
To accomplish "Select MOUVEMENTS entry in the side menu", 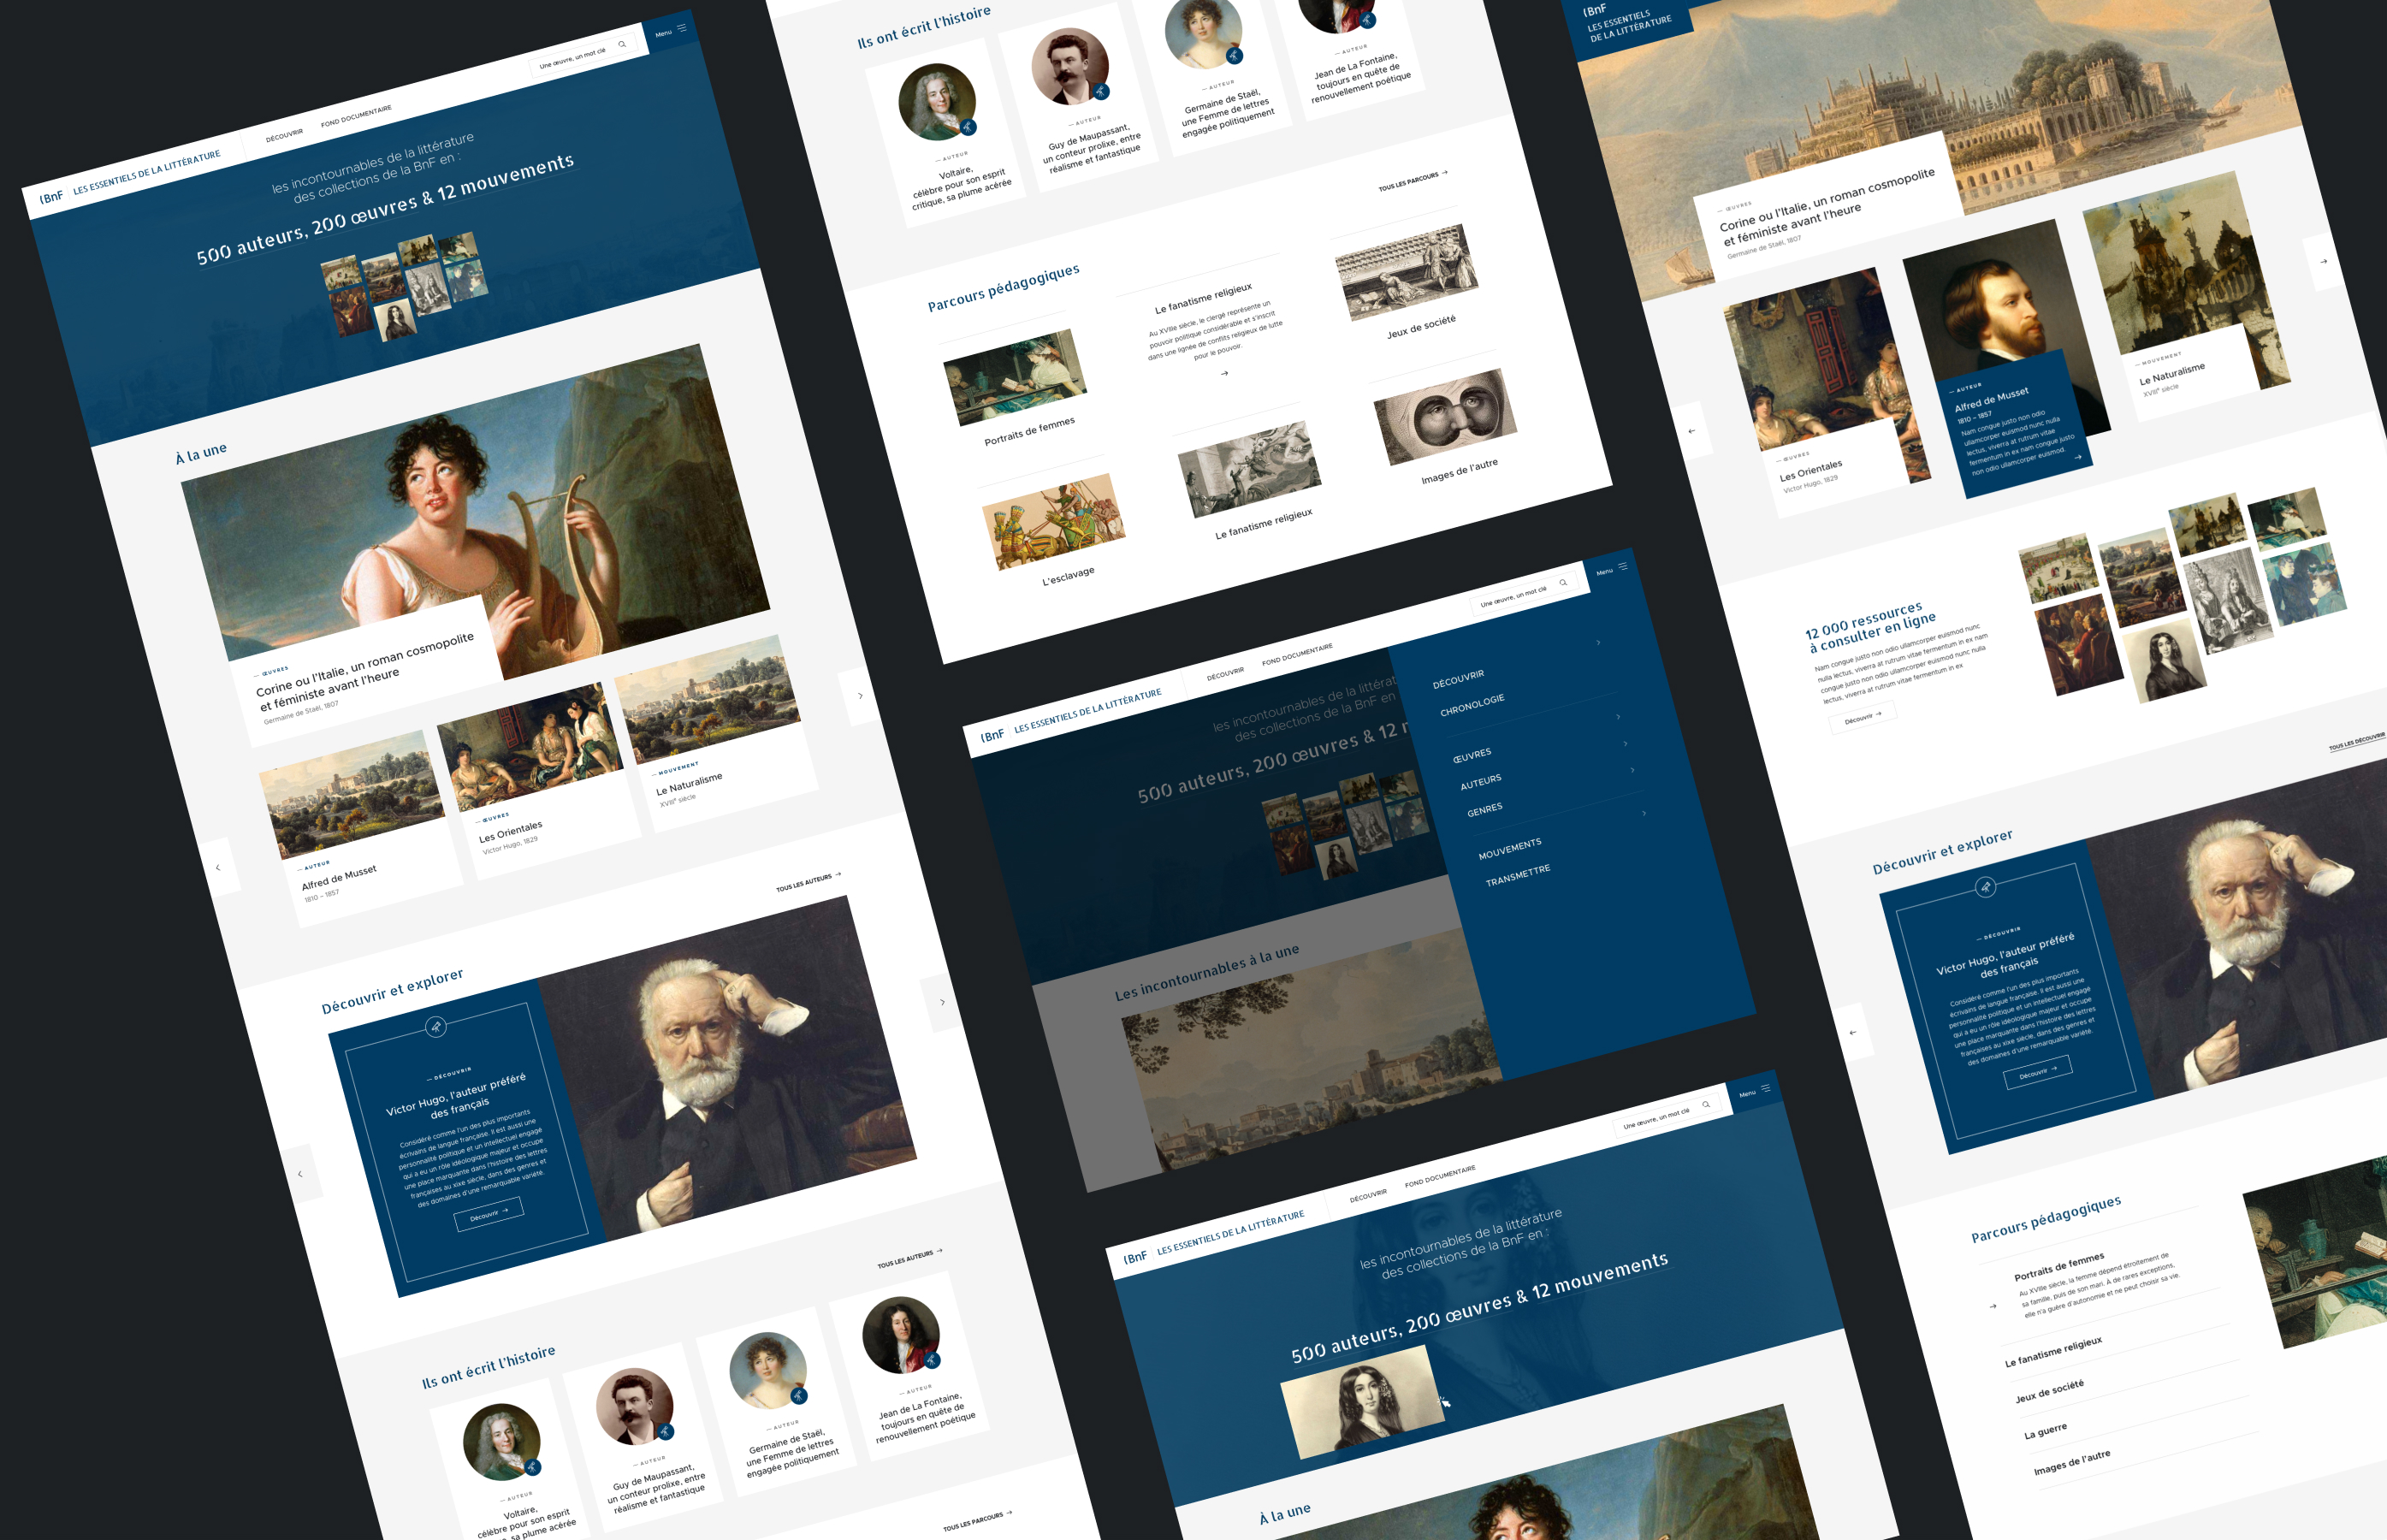I will click(1510, 849).
